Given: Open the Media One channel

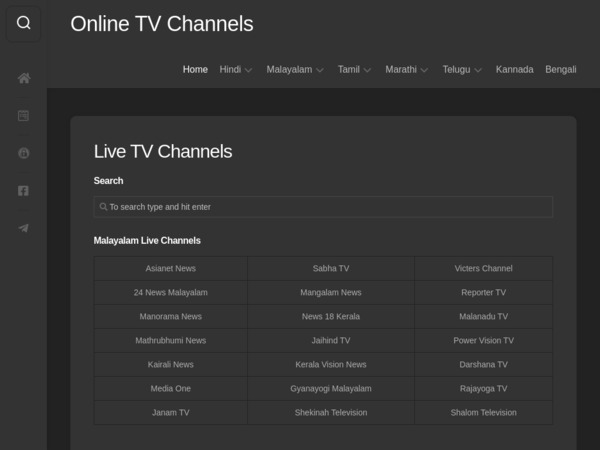Looking at the screenshot, I should [x=171, y=388].
